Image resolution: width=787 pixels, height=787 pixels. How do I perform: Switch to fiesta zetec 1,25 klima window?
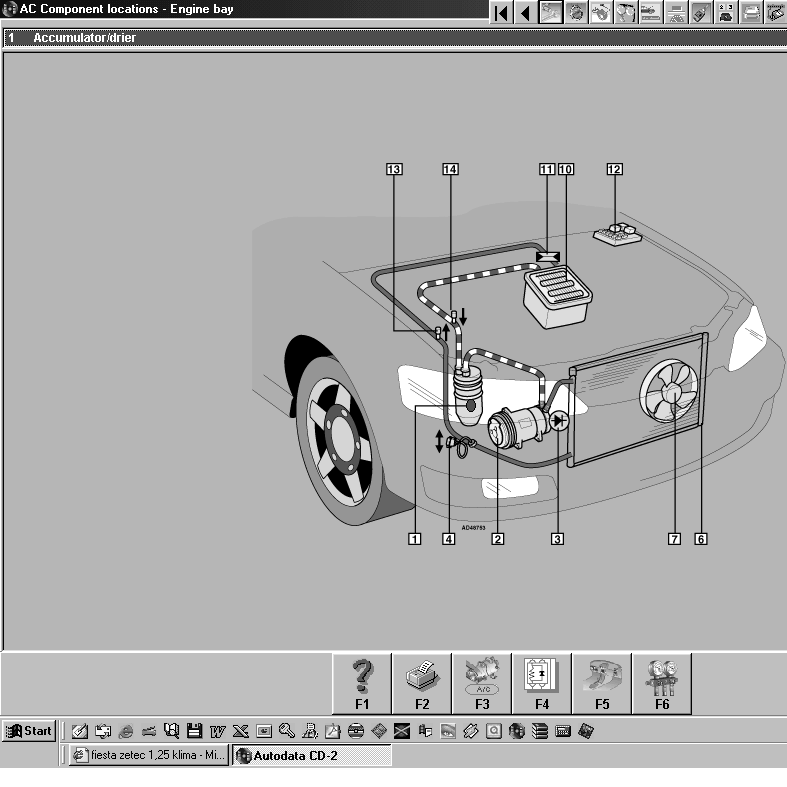pyautogui.click(x=148, y=756)
